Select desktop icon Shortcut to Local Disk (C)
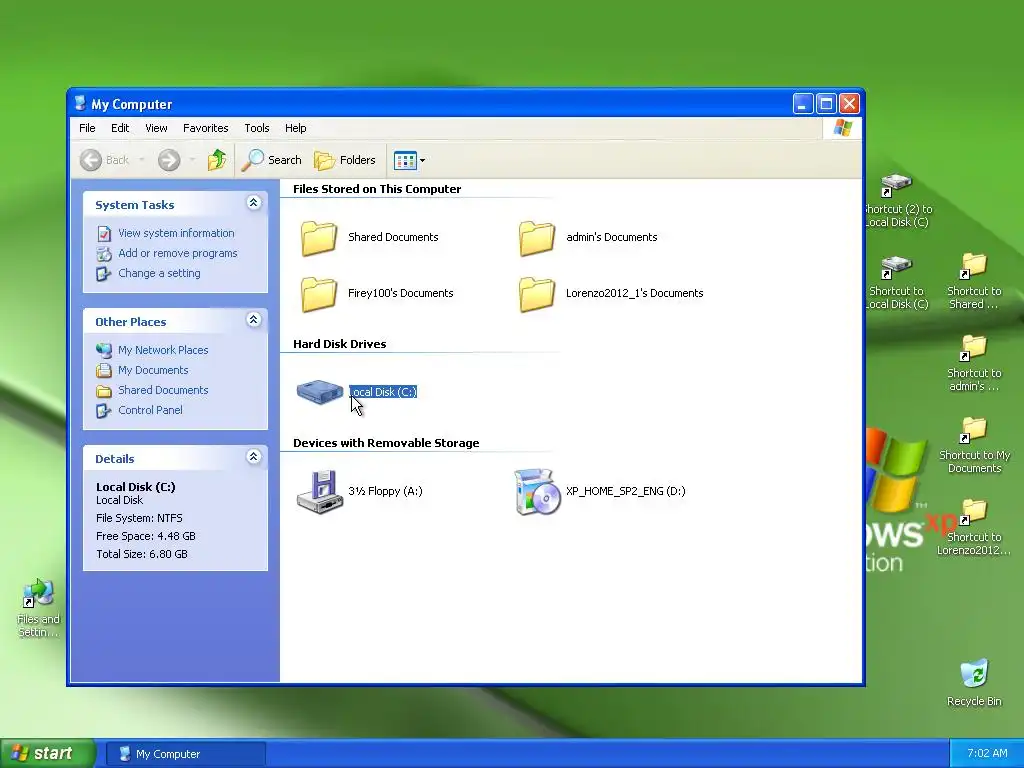Image resolution: width=1024 pixels, height=768 pixels. [896, 267]
